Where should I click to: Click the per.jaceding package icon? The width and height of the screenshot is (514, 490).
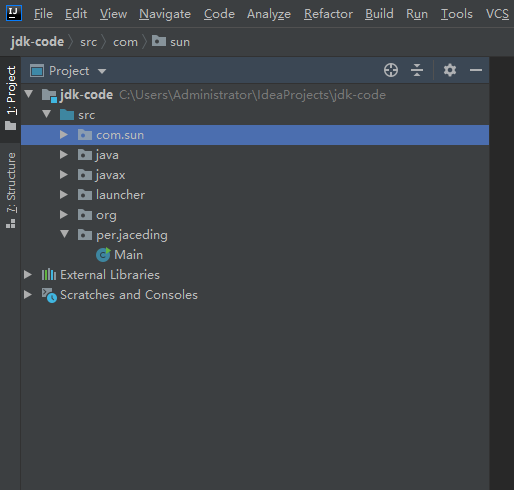85,235
